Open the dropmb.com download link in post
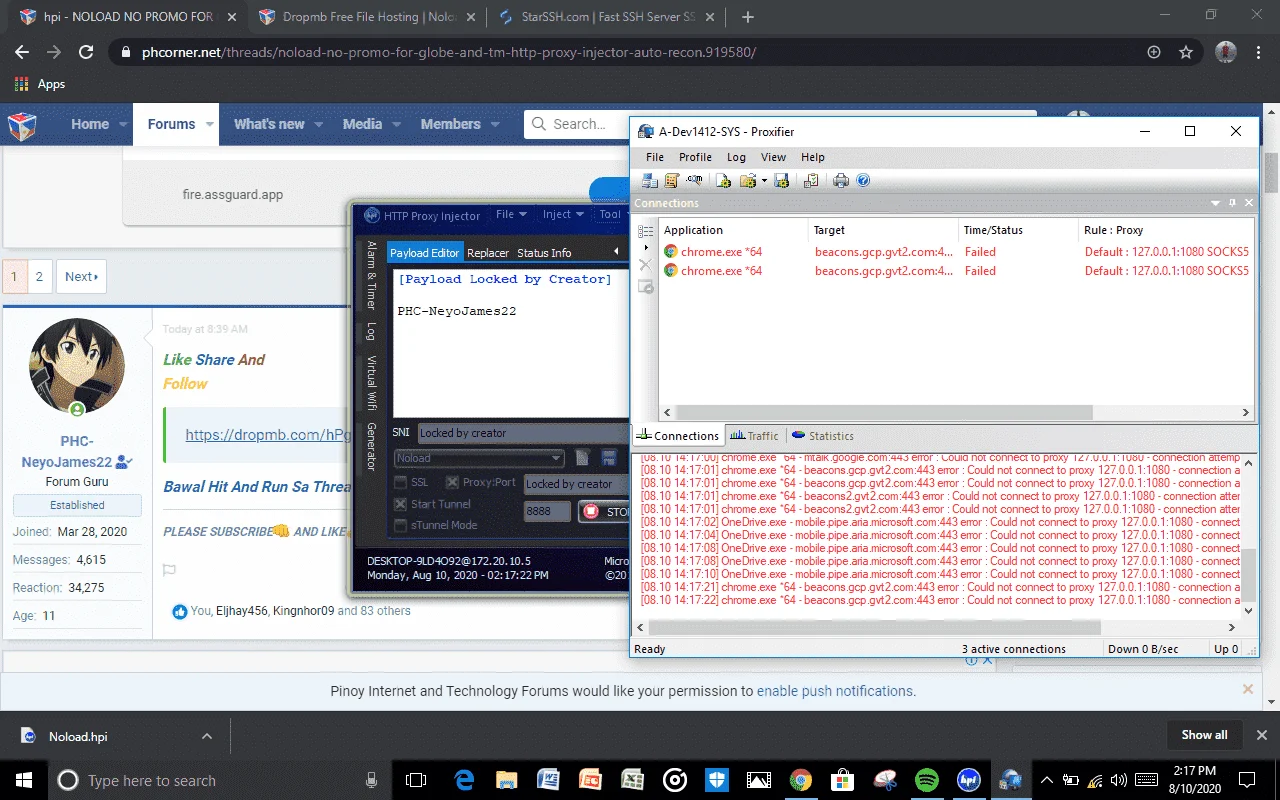1280x800 pixels. click(269, 435)
